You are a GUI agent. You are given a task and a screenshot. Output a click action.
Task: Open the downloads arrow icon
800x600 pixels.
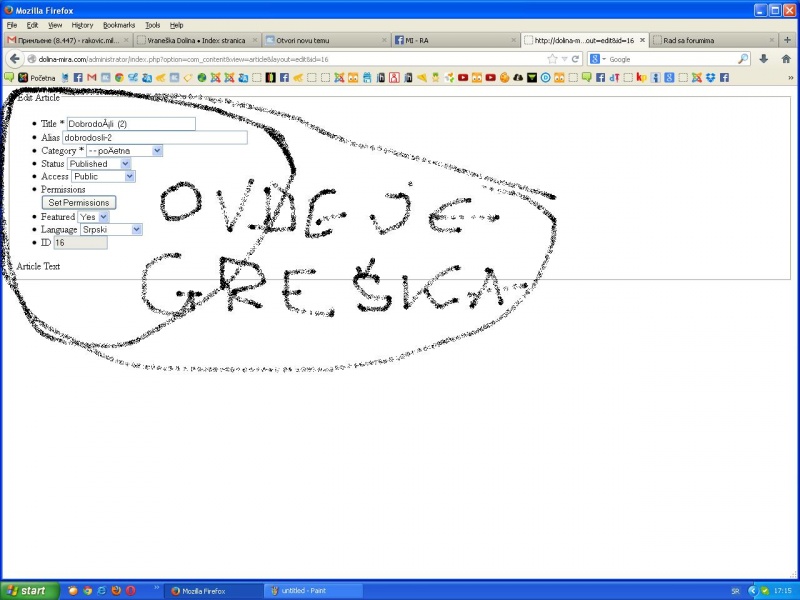763,59
